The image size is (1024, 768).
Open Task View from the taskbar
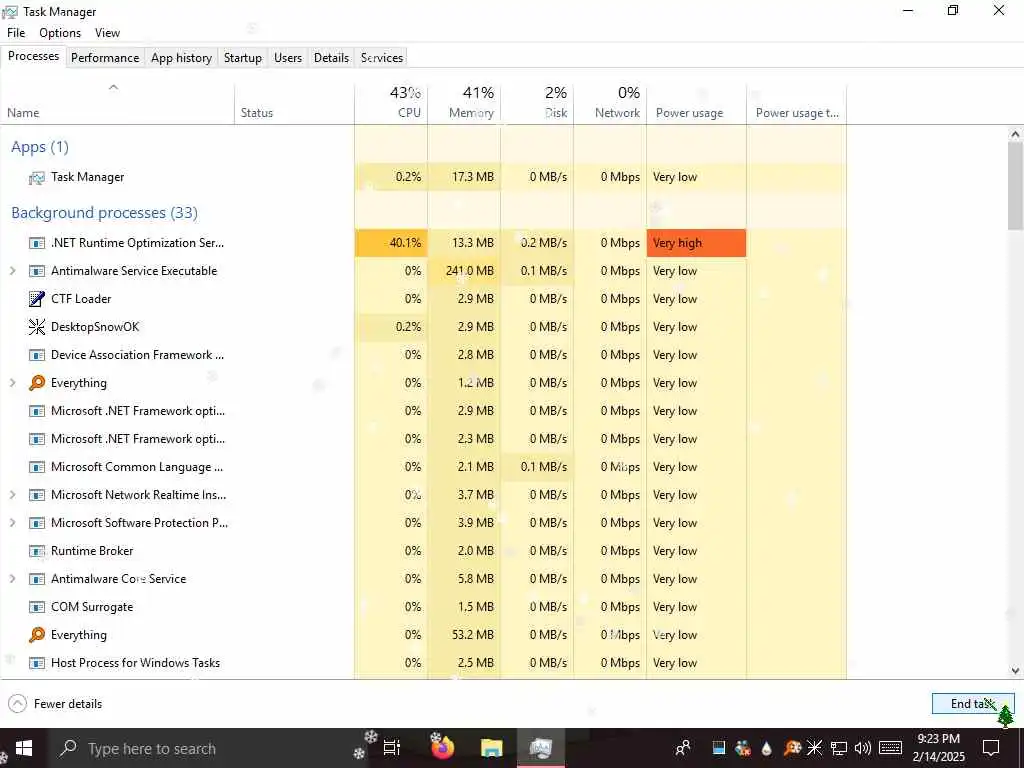(x=391, y=748)
